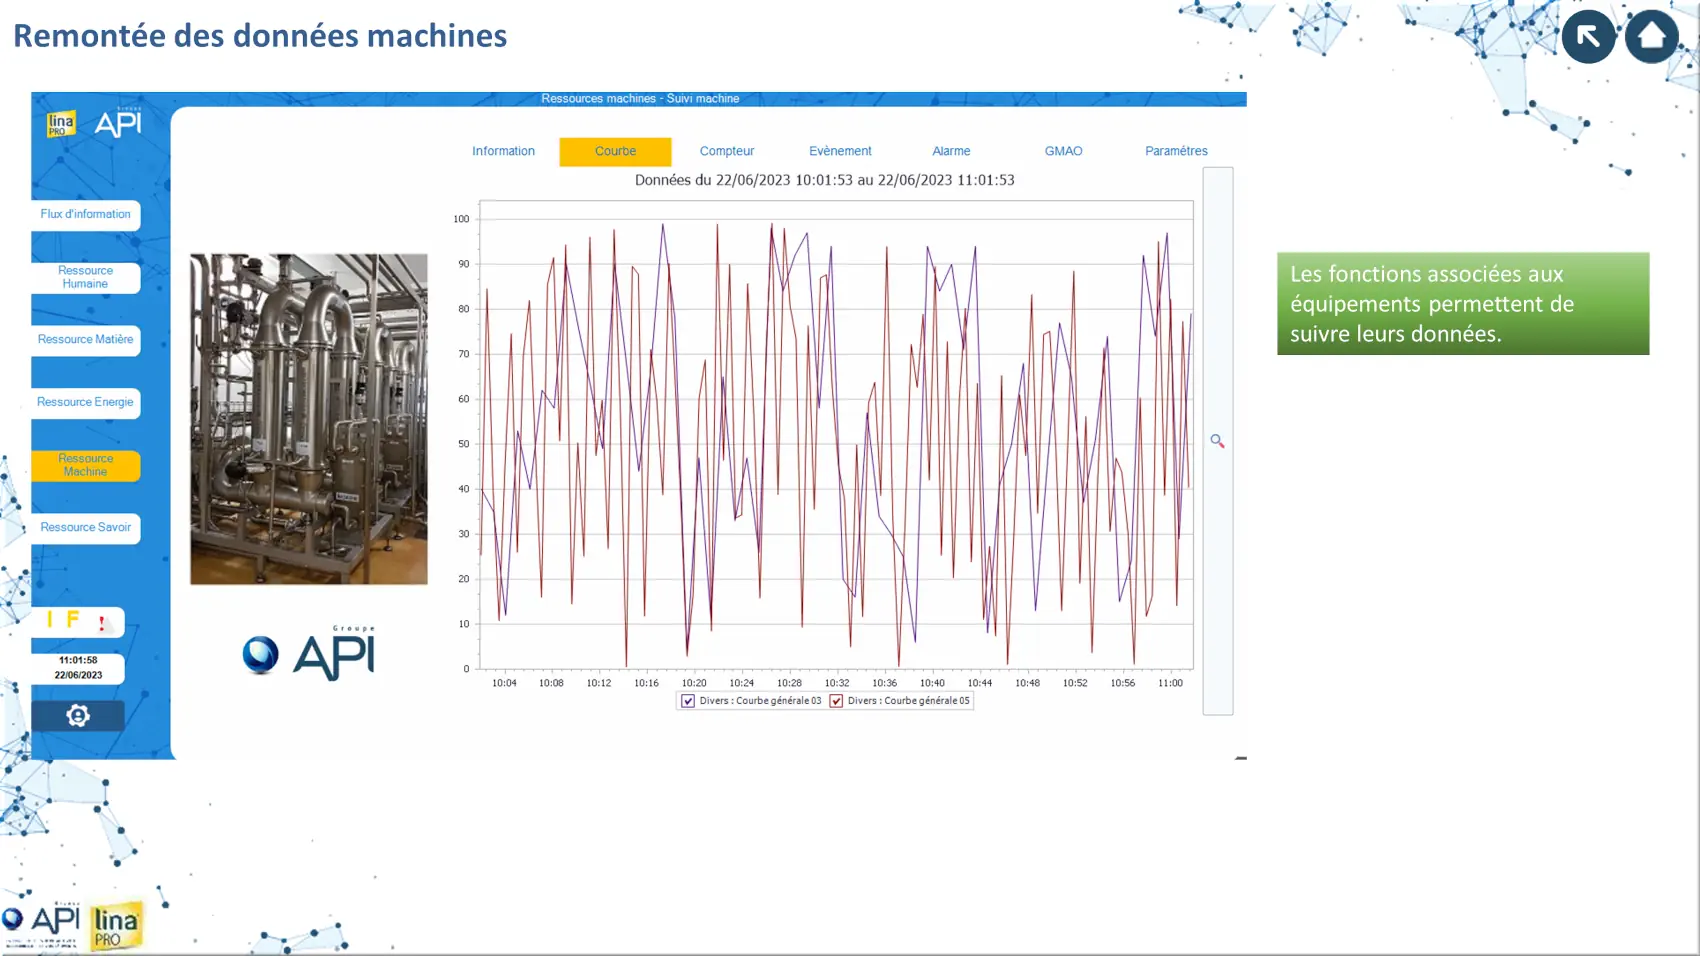Click the home icon button
1700x956 pixels.
(x=1651, y=37)
